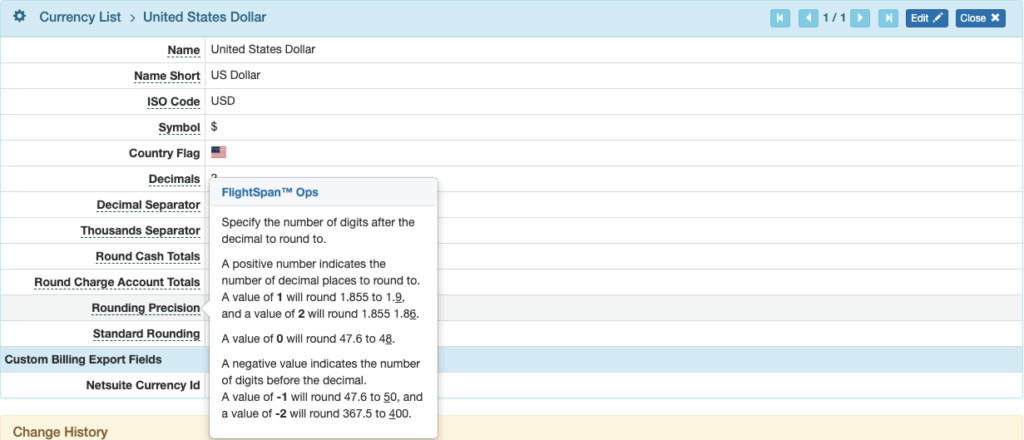Click the US country flag icon
Image resolution: width=1024 pixels, height=440 pixels.
tap(219, 153)
